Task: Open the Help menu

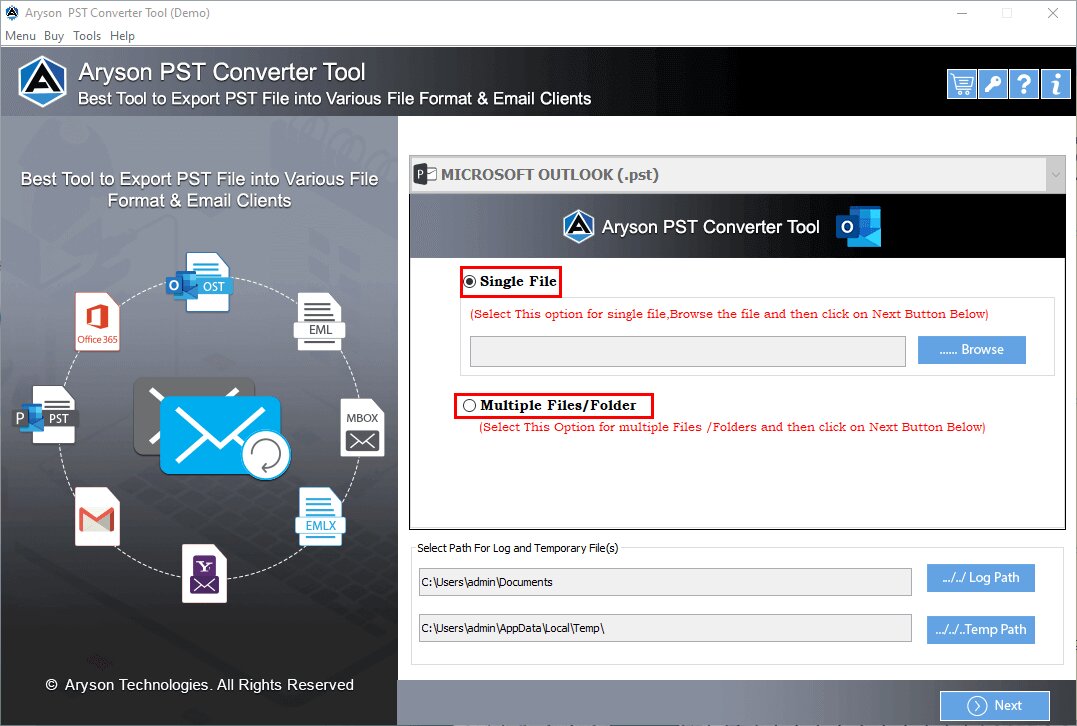Action: pos(122,36)
